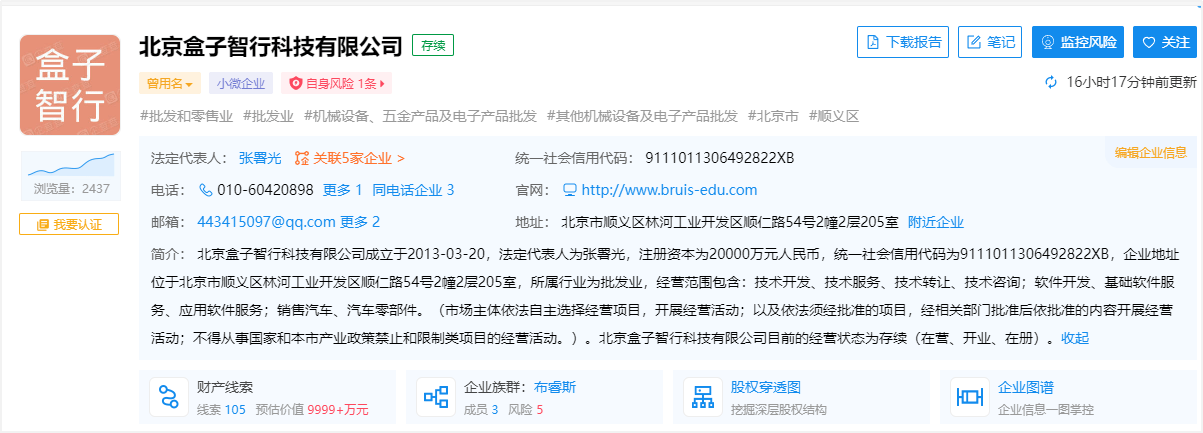Open 笔记 notes button
Viewport: 1203px width, 433px height.
click(x=990, y=42)
